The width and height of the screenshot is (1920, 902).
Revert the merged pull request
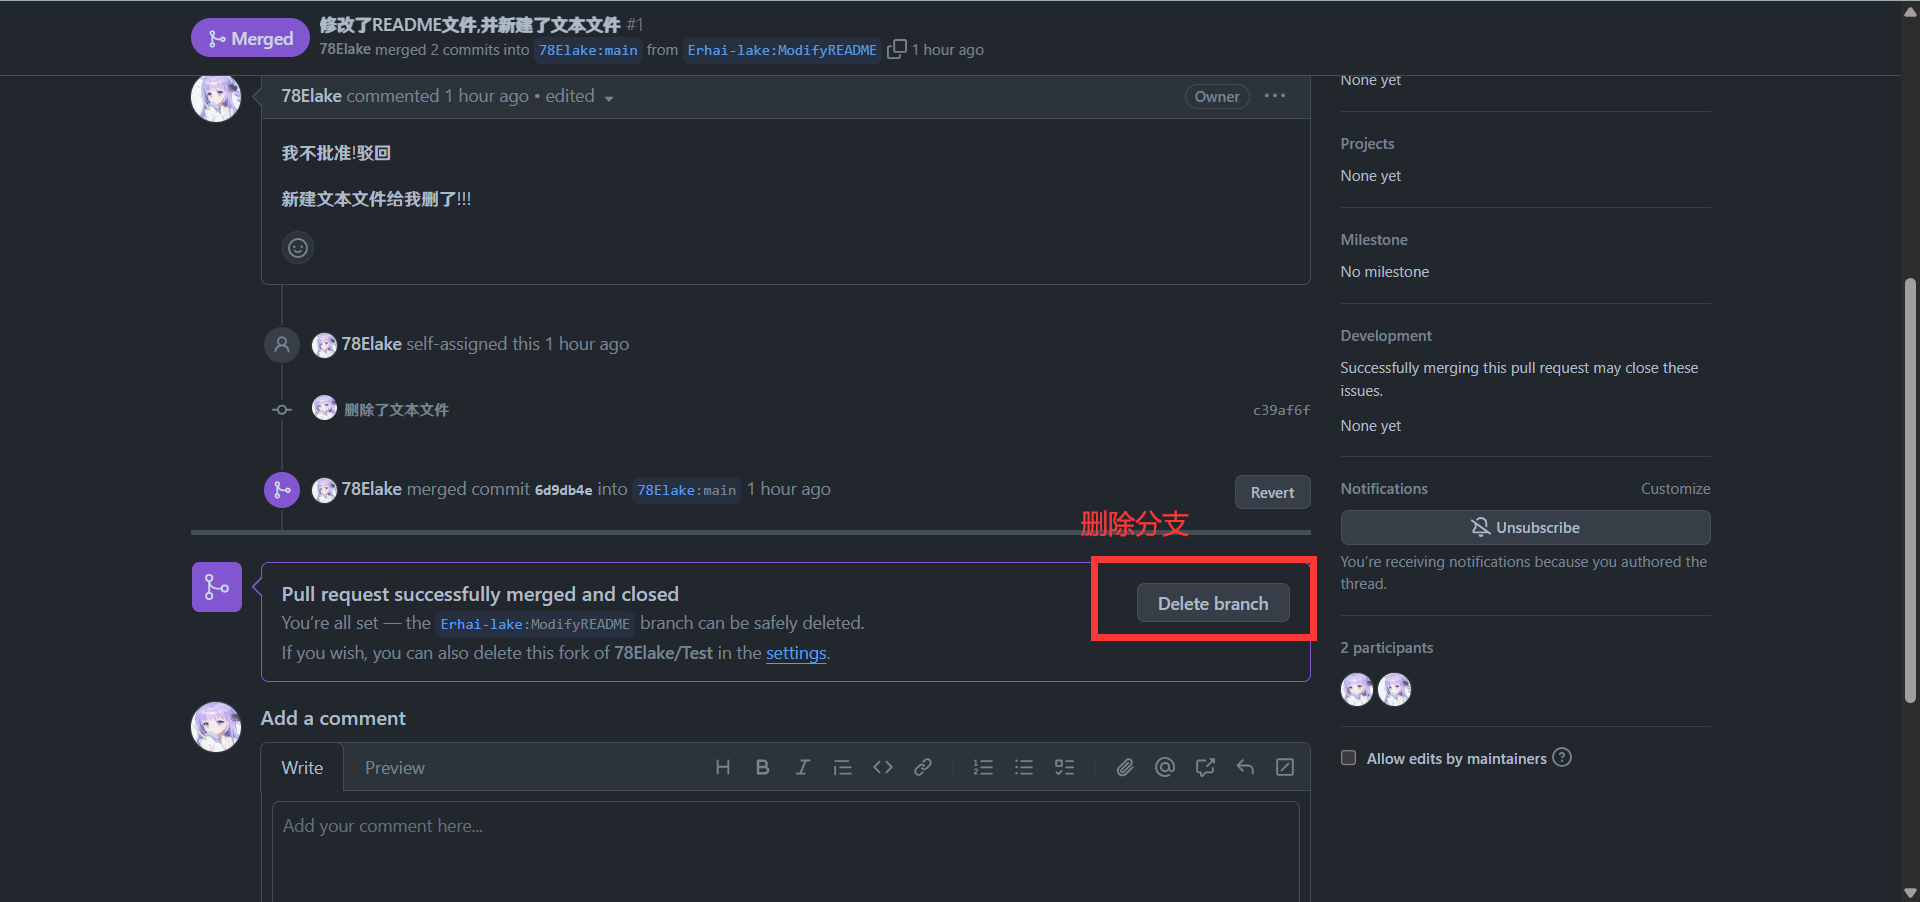[1272, 492]
